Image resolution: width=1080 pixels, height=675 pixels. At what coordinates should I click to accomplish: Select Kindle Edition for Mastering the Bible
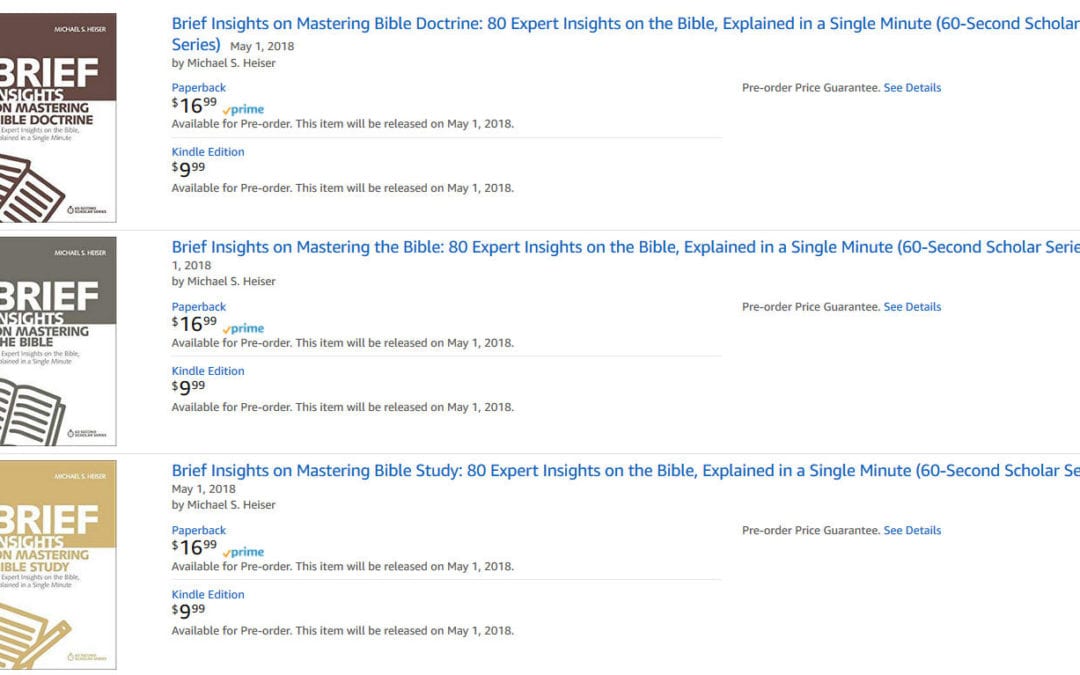click(x=208, y=371)
